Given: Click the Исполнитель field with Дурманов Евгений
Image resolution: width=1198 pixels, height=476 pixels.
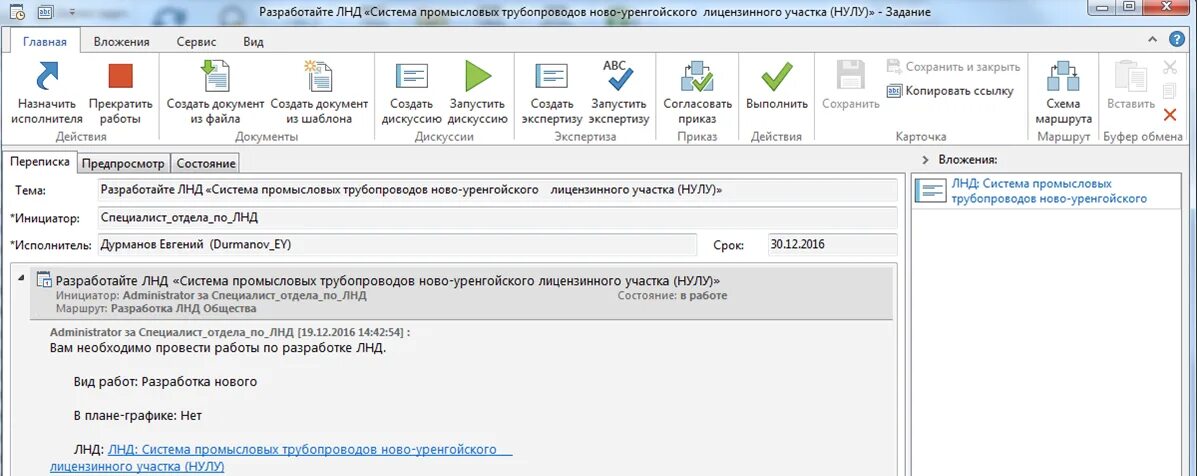Looking at the screenshot, I should [397, 244].
